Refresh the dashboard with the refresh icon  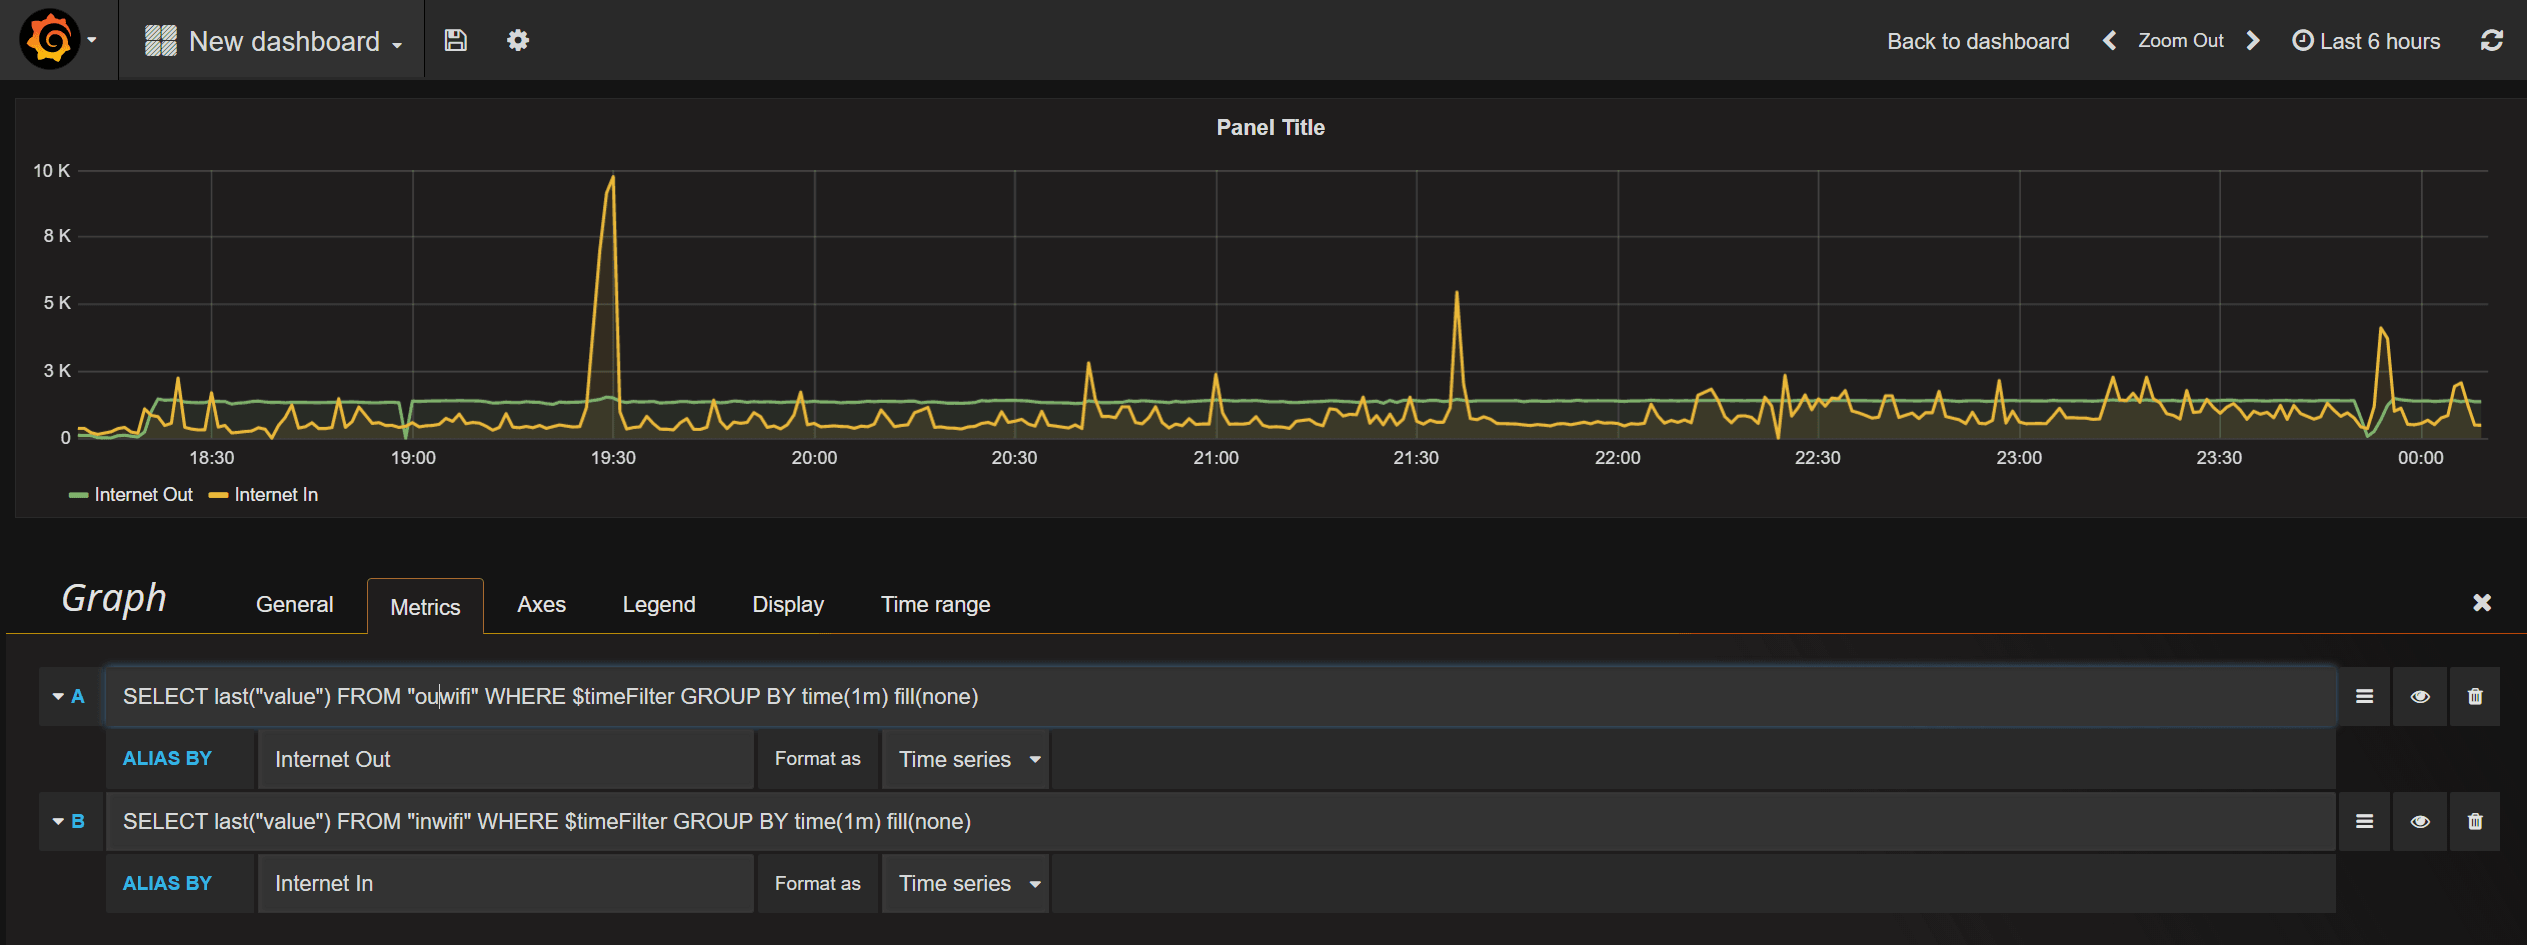pyautogui.click(x=2491, y=40)
